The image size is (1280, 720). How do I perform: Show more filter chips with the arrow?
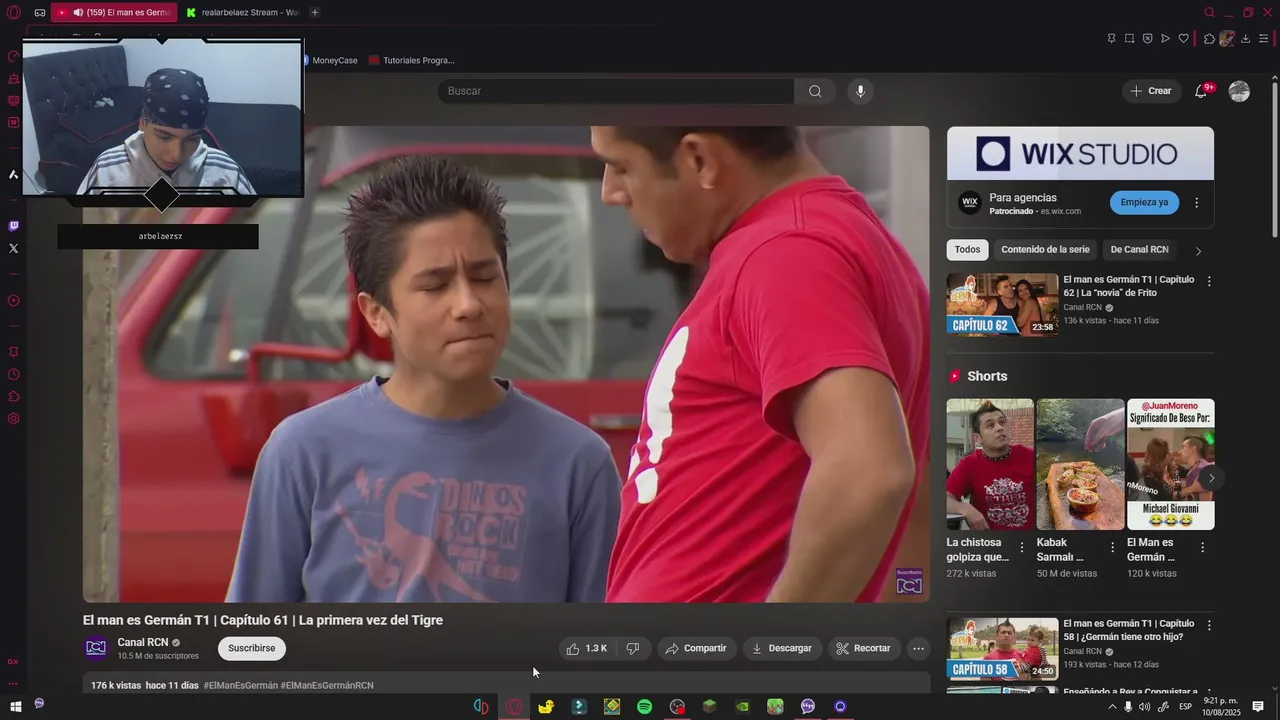click(x=1198, y=251)
